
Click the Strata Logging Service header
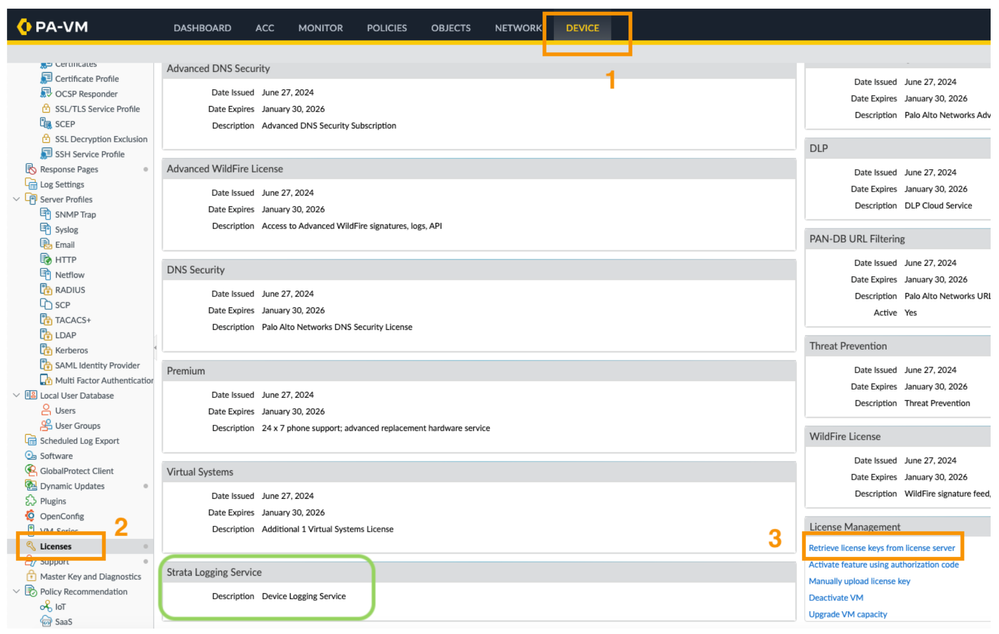(479, 572)
